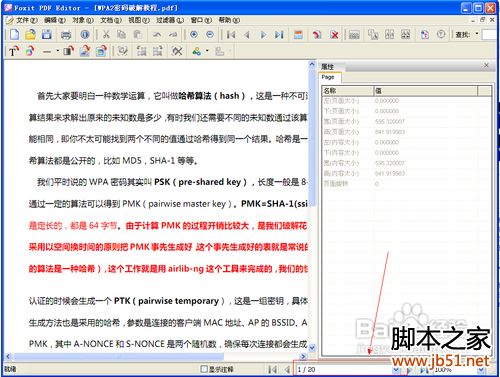
Task: Minimize the inner document window
Action: click(x=473, y=20)
